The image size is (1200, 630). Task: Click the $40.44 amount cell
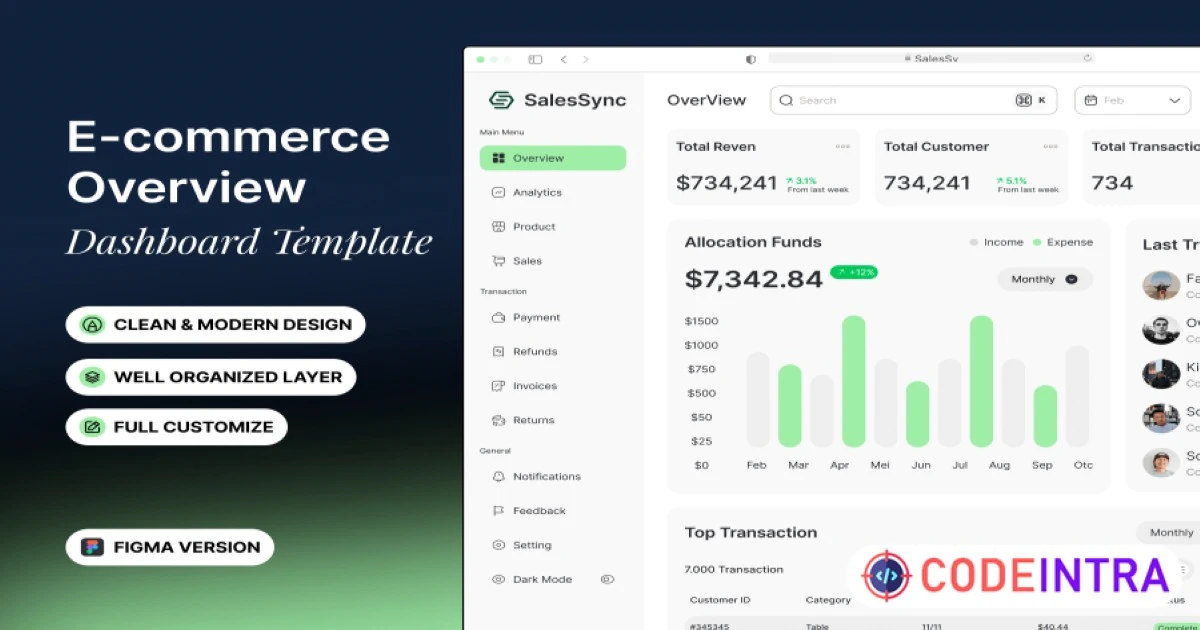(x=1053, y=627)
